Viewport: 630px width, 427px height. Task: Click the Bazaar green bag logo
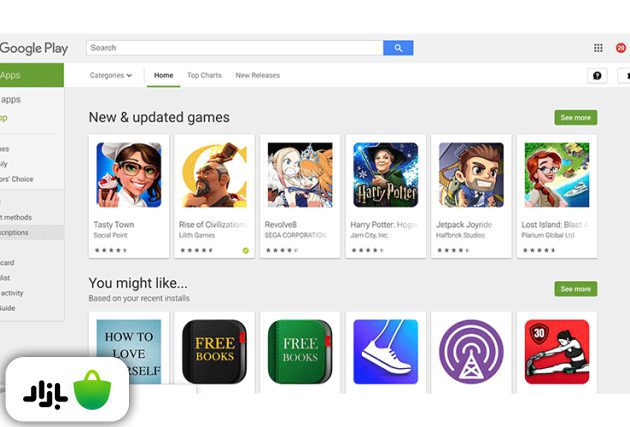(x=92, y=390)
